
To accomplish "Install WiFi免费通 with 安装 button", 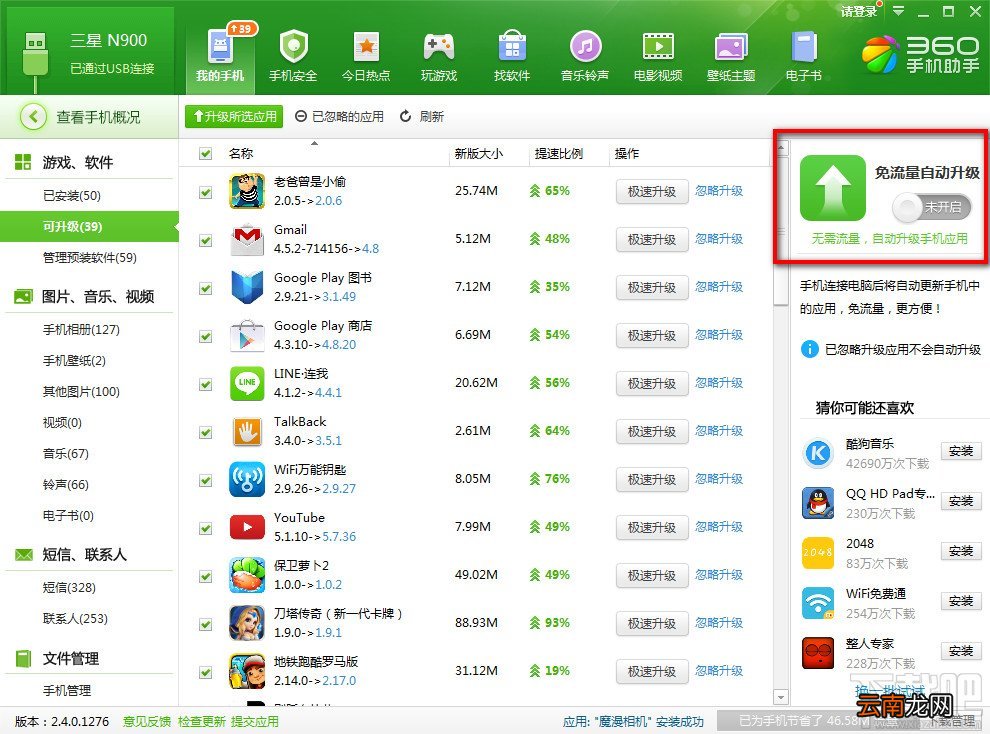I will click(x=960, y=601).
